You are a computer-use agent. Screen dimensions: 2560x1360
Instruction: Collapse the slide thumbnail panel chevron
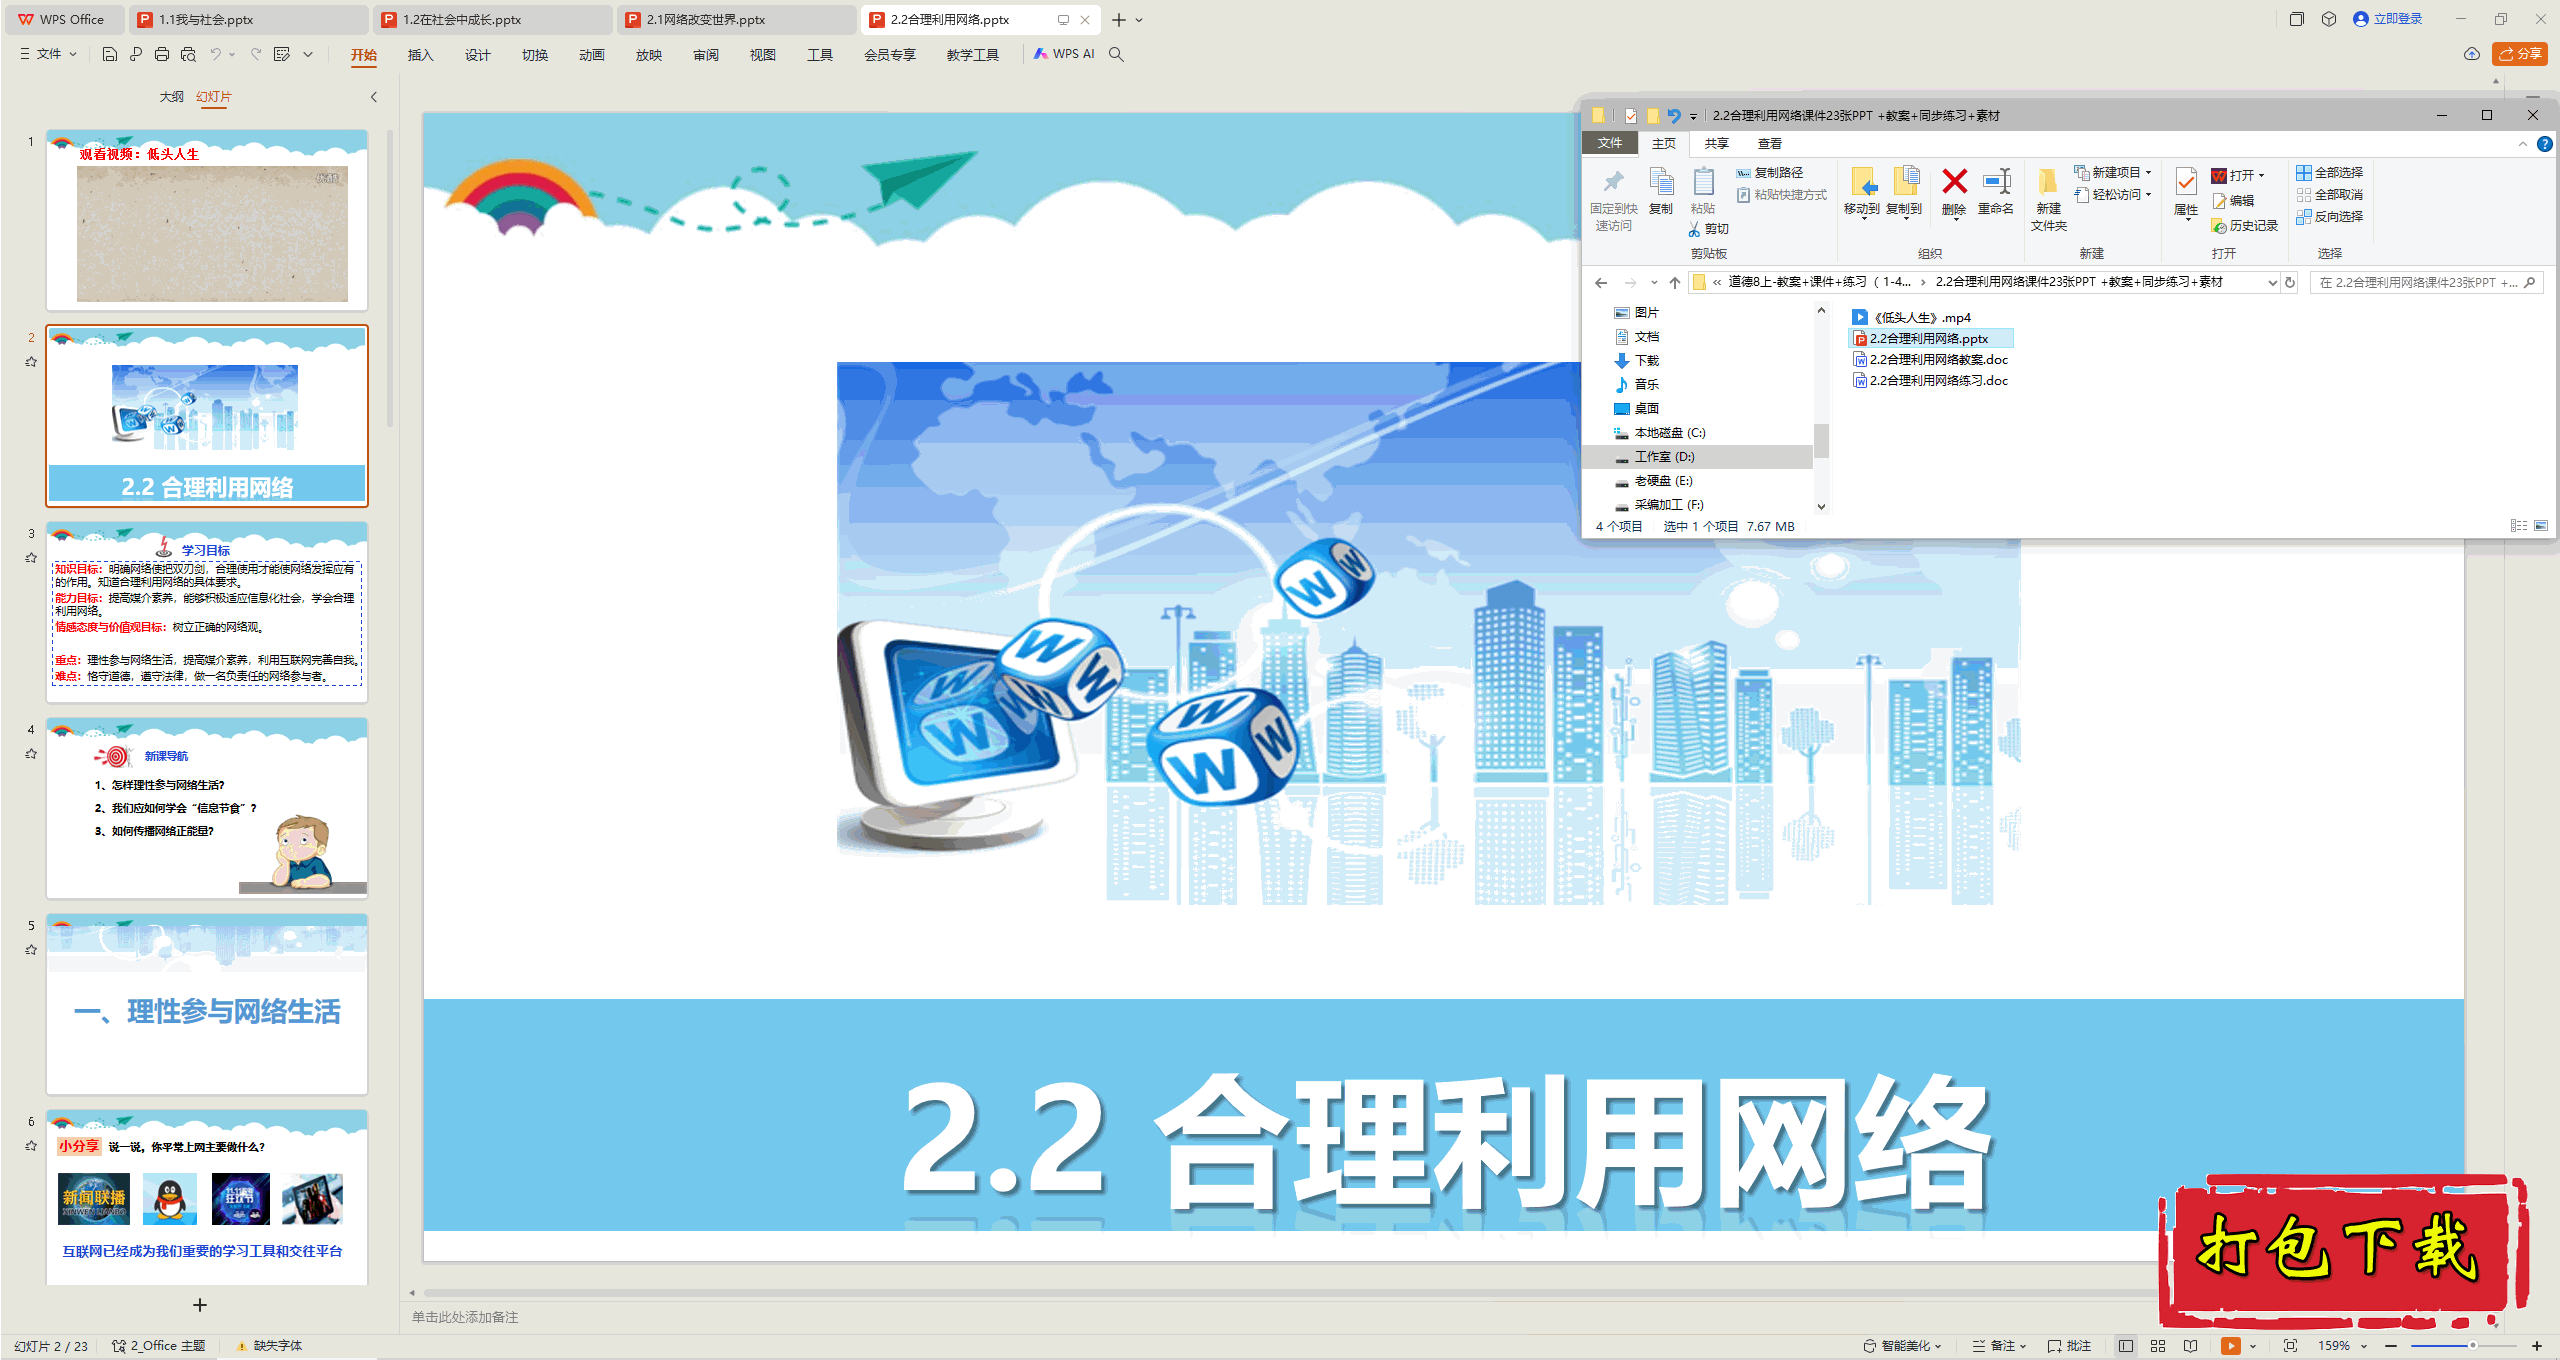tap(374, 97)
